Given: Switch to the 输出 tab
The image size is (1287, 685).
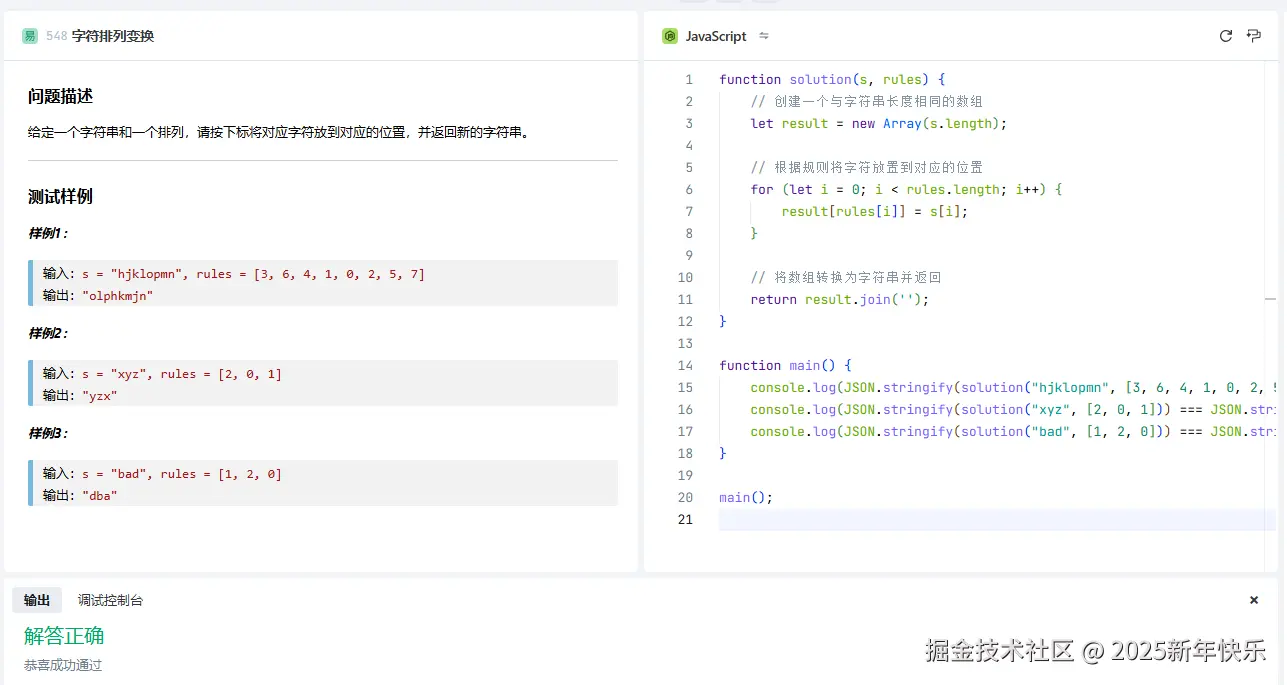Looking at the screenshot, I should 37,600.
